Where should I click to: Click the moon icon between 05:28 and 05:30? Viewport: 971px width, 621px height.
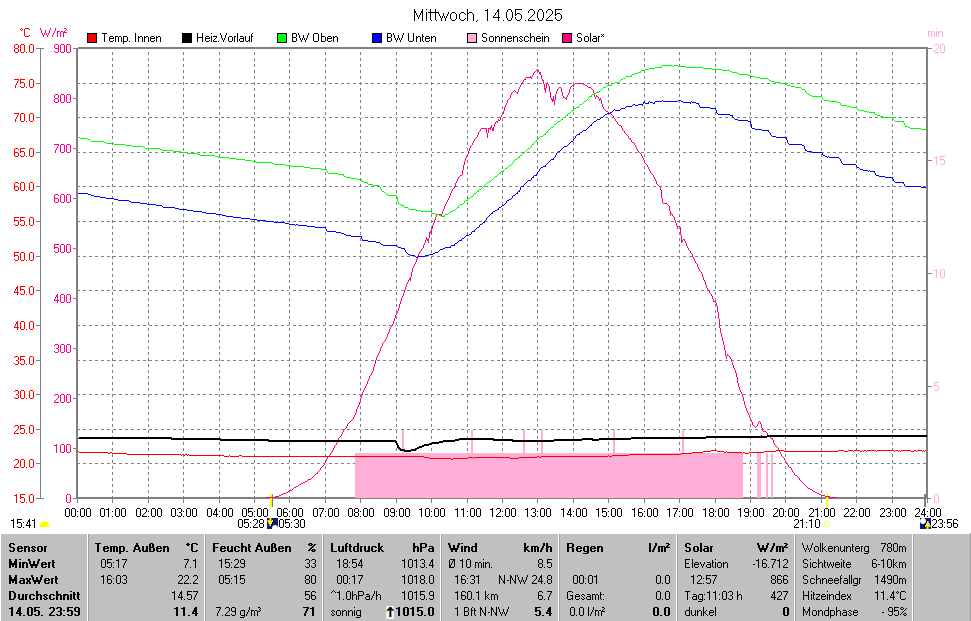(x=271, y=524)
